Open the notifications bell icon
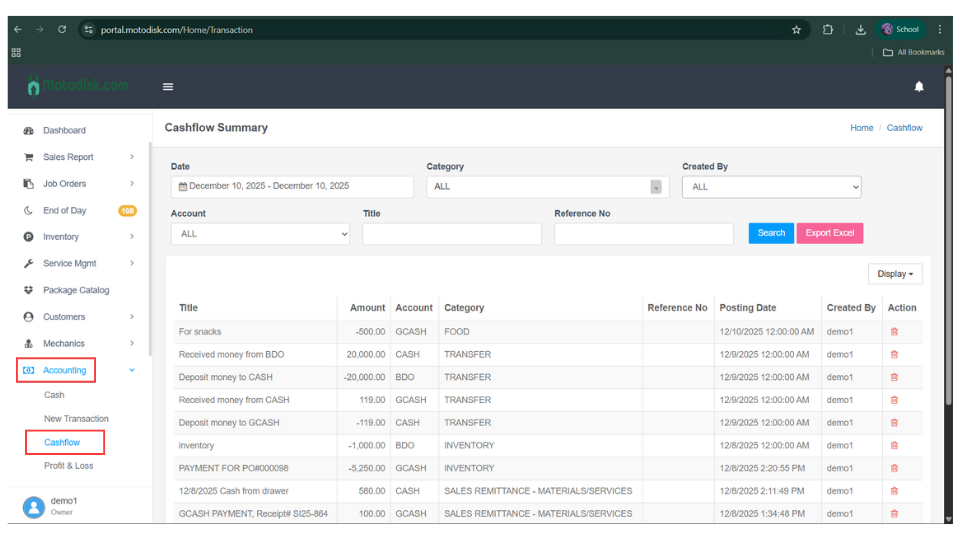Image resolution: width=960 pixels, height=540 pixels. pos(919,87)
